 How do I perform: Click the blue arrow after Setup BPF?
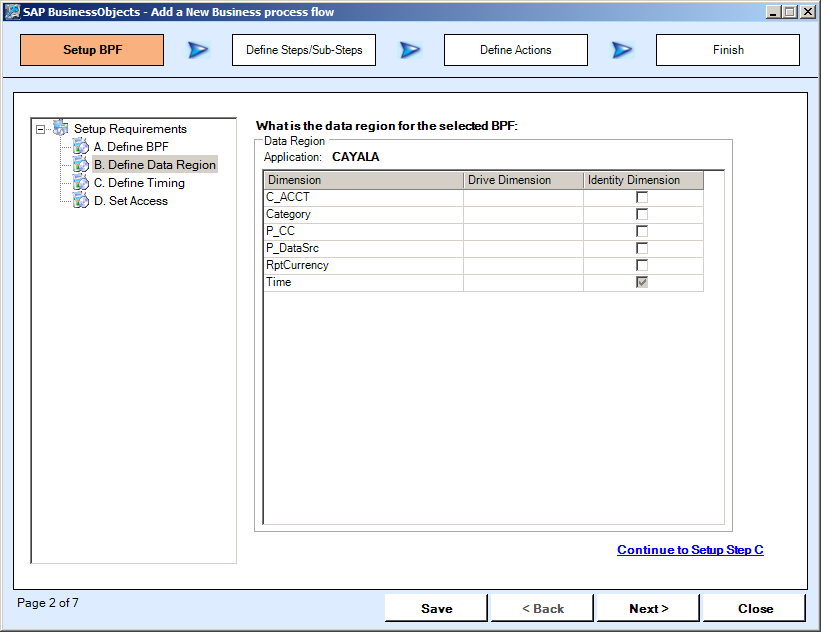tap(198, 50)
